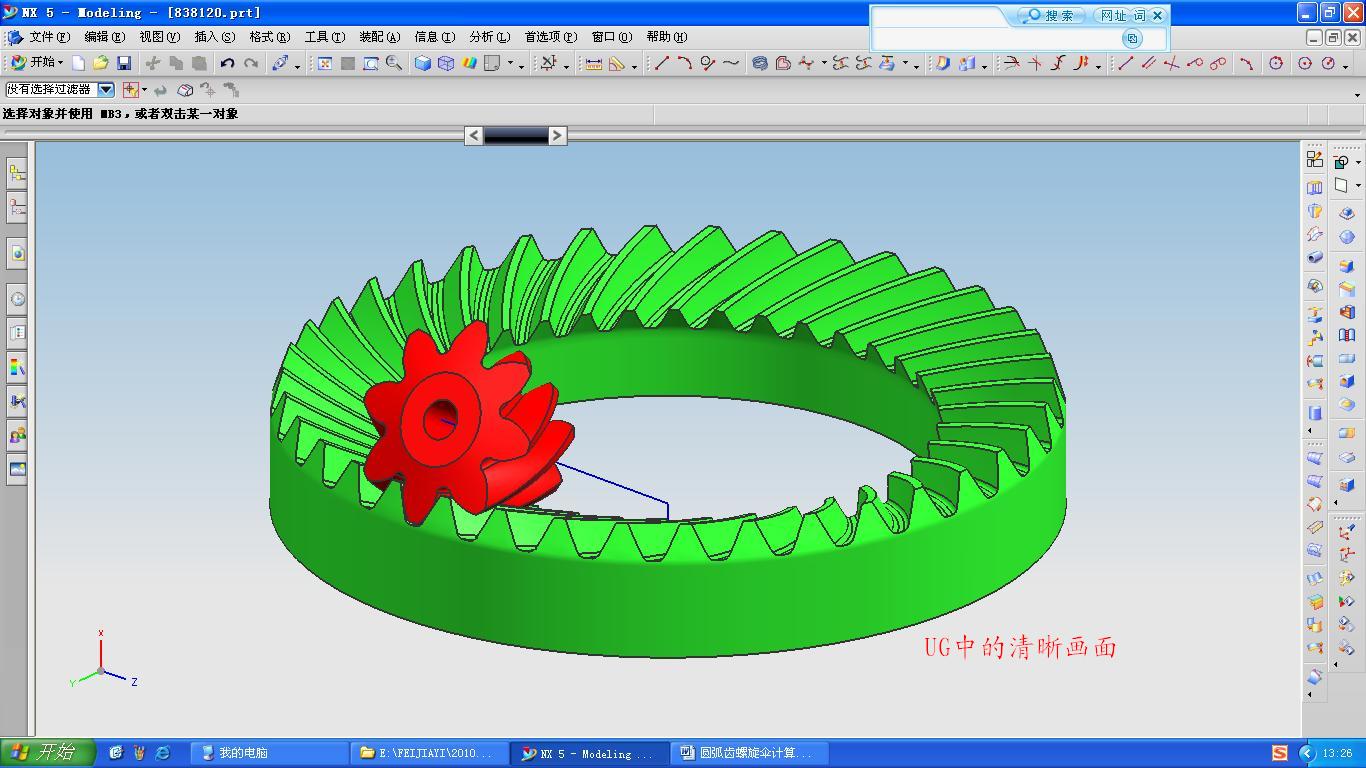1366x768 pixels.
Task: Open the 分析(L) Analysis menu
Action: tap(489, 37)
